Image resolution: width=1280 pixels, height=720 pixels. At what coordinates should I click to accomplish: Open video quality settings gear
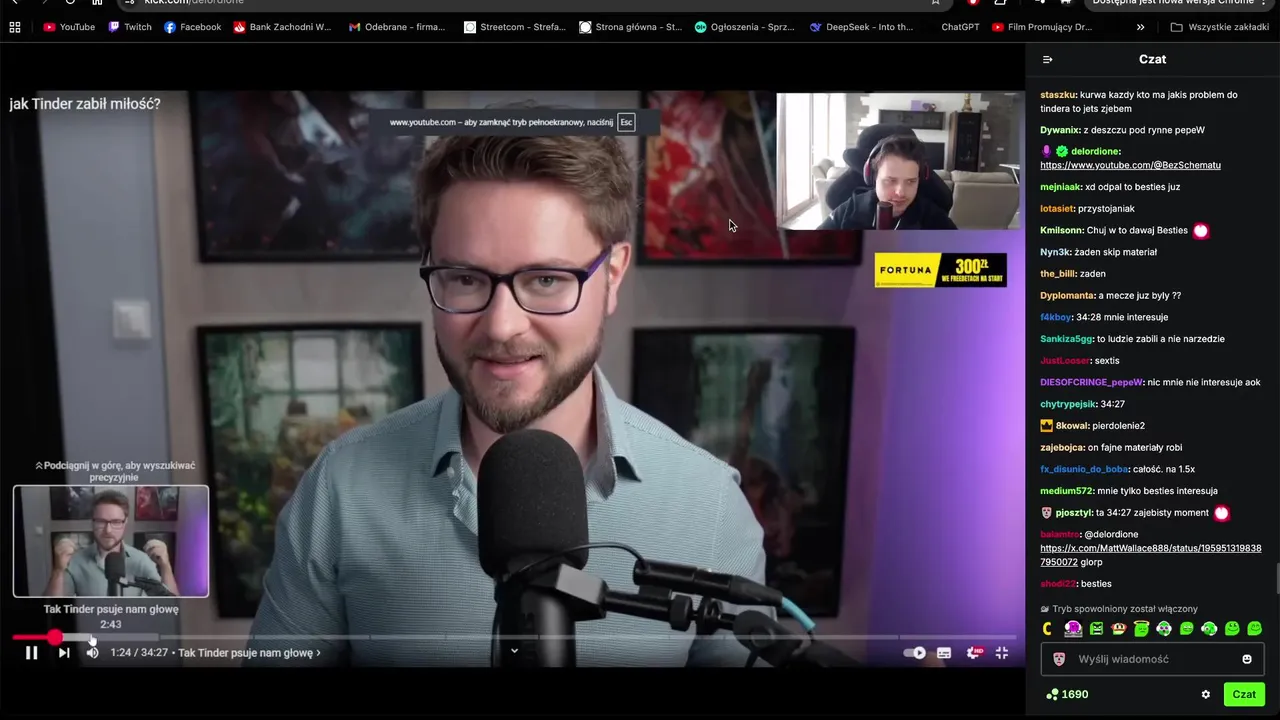pyautogui.click(x=973, y=653)
